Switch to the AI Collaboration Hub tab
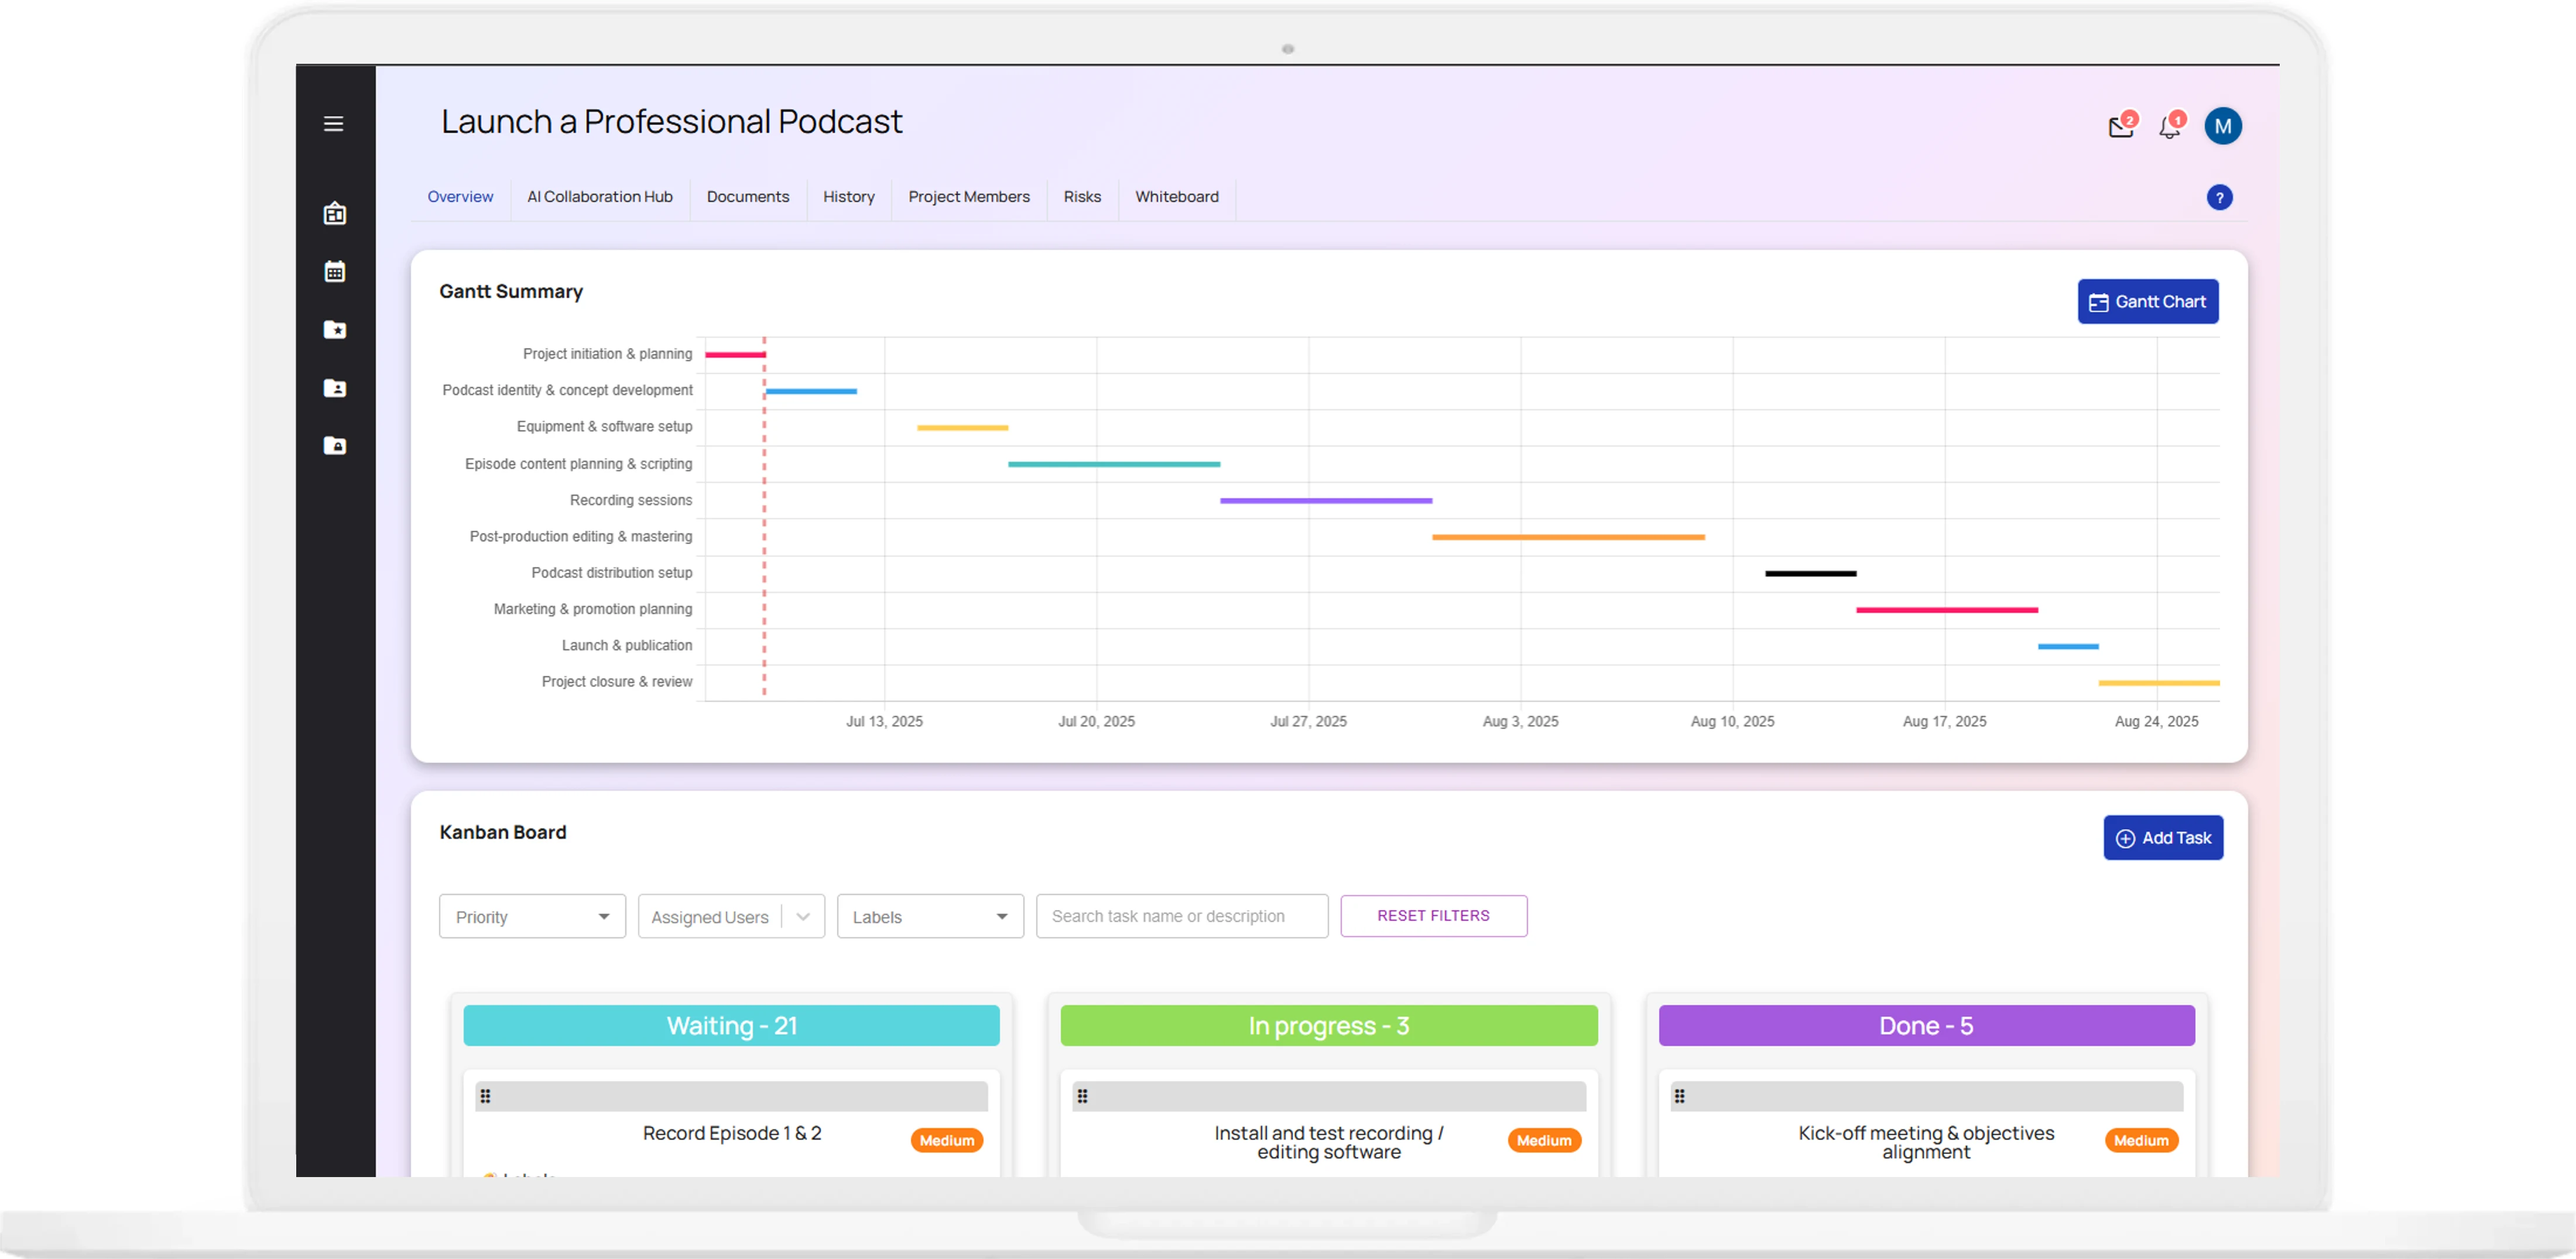2576x1259 pixels. (600, 197)
